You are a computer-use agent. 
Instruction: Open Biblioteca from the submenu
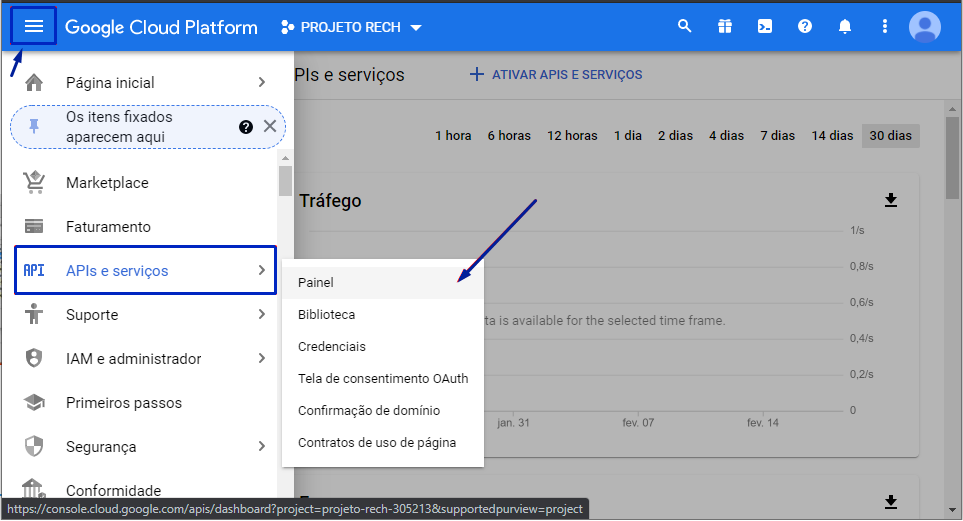click(x=327, y=315)
